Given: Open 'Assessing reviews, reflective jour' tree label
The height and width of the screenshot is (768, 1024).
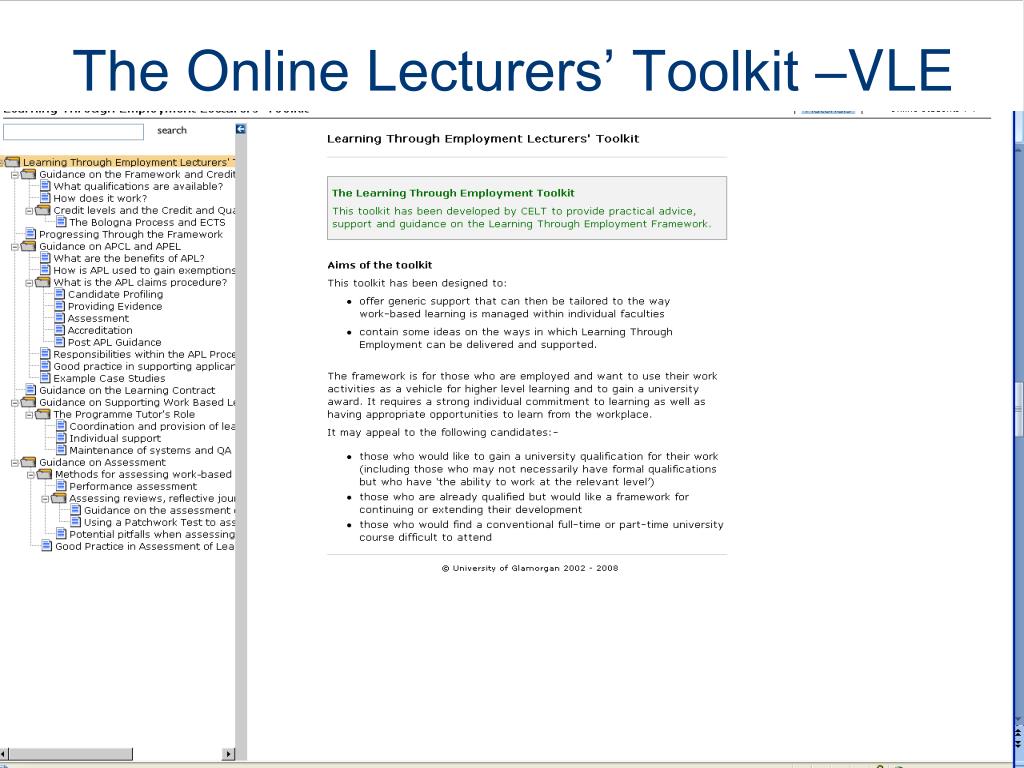Looking at the screenshot, I should [x=152, y=498].
